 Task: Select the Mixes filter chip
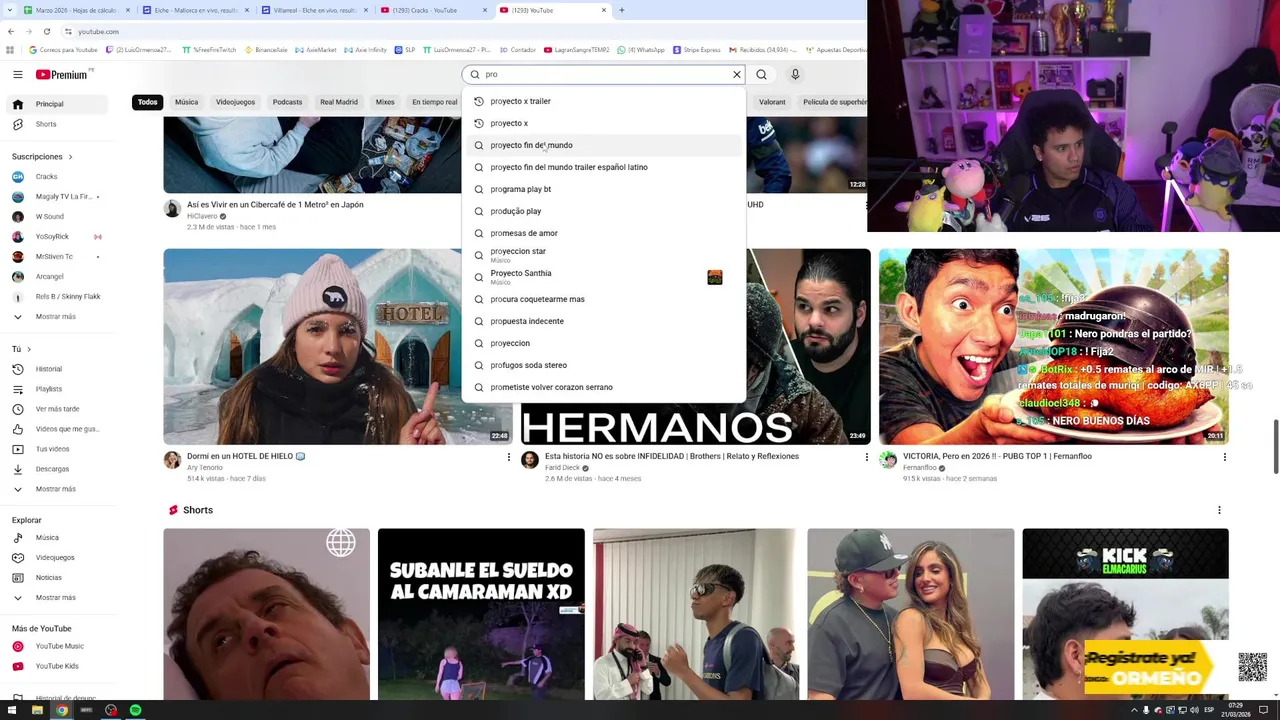click(385, 102)
